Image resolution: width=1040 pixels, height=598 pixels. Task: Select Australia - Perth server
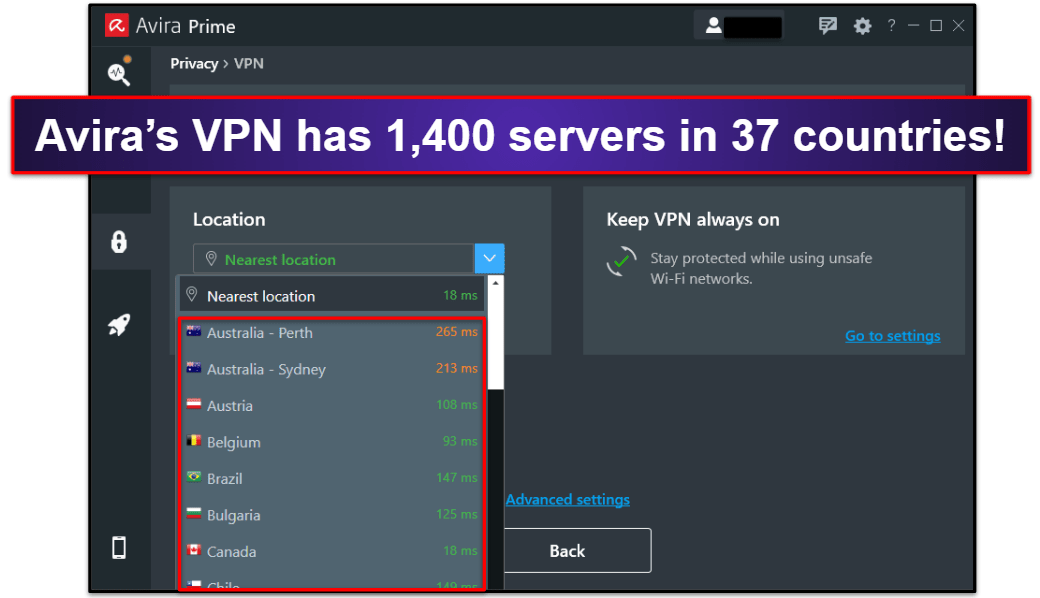(332, 332)
